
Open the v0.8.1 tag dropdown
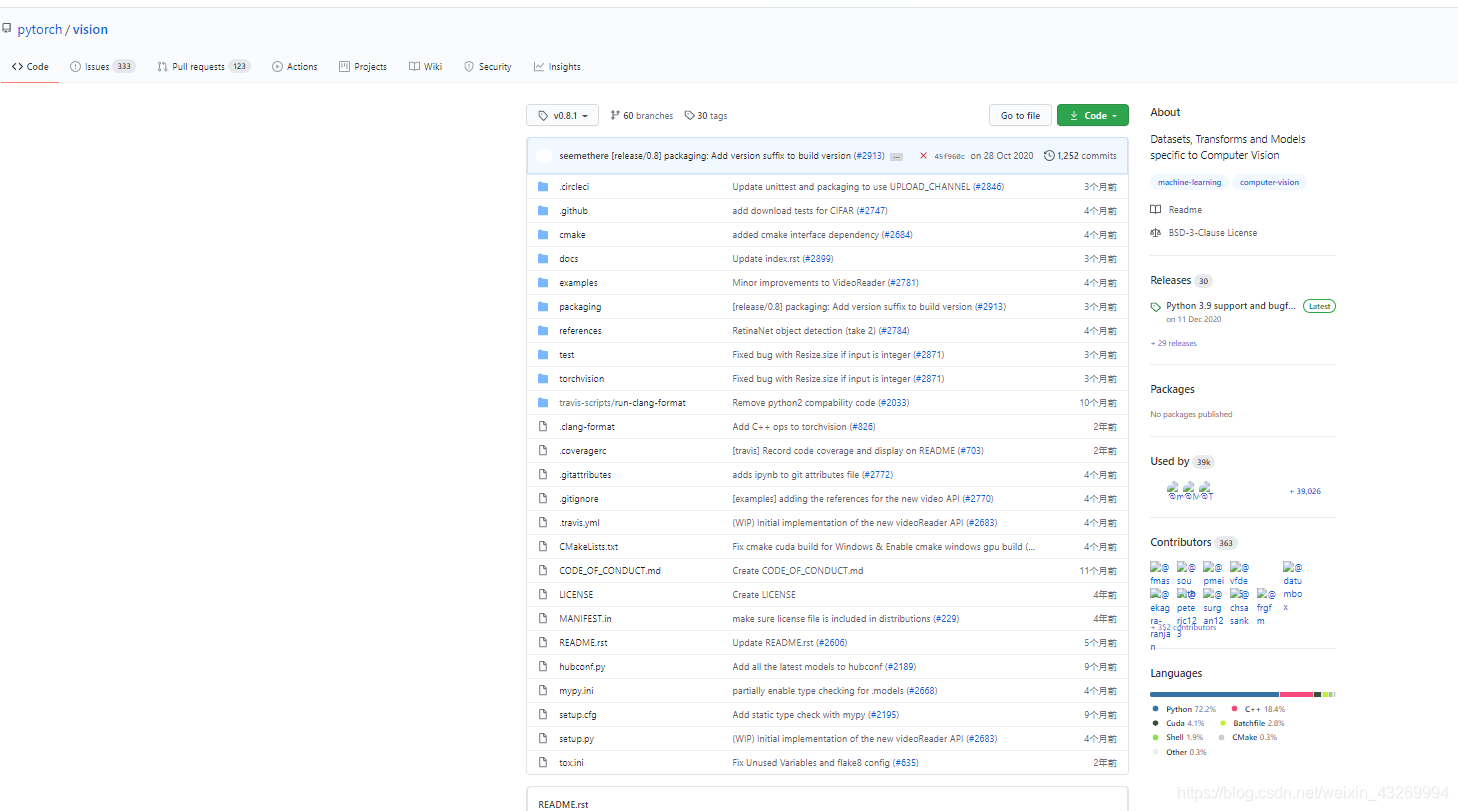click(x=562, y=116)
